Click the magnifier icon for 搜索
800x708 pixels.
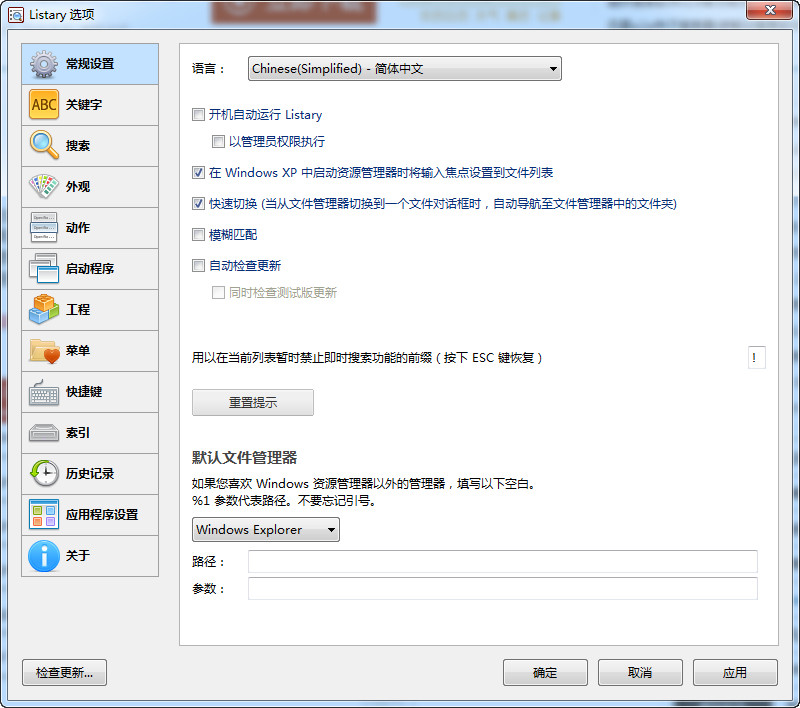click(44, 145)
